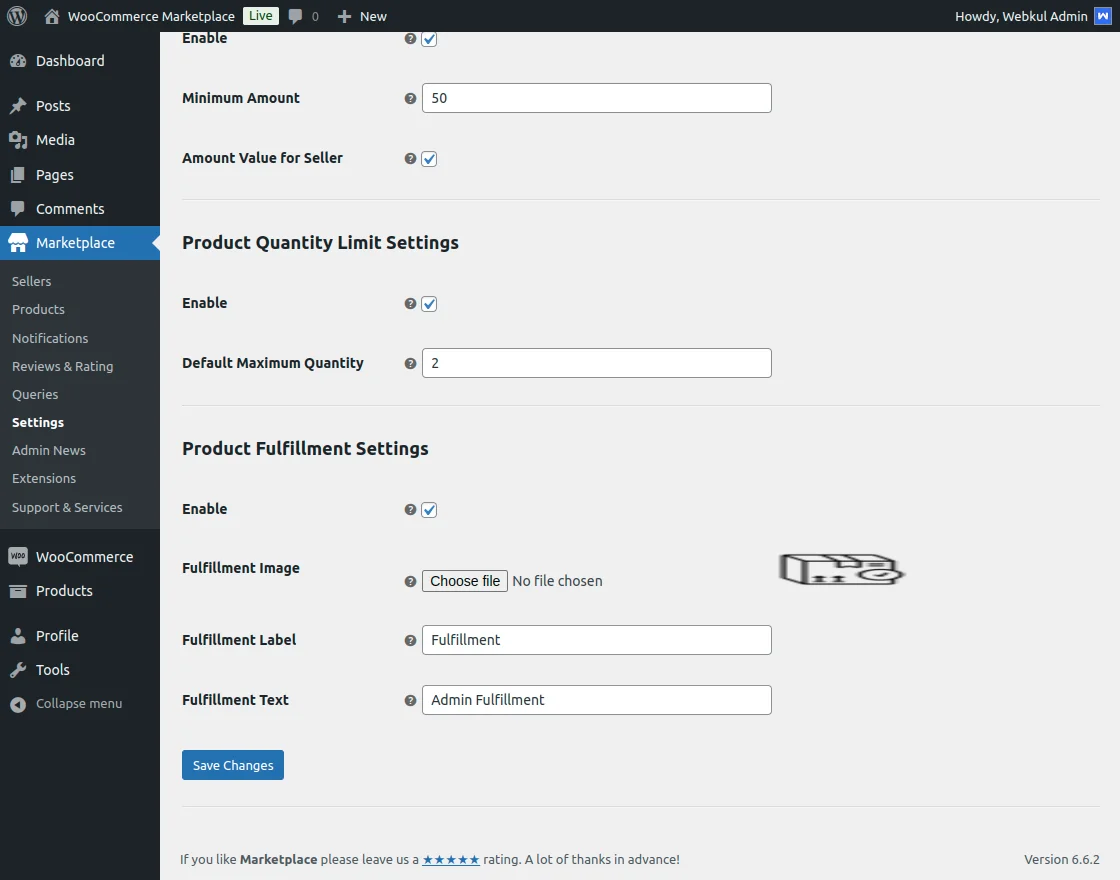The image size is (1120, 880).
Task: Click the help icon next to Fulfillment Image
Action: (x=409, y=580)
